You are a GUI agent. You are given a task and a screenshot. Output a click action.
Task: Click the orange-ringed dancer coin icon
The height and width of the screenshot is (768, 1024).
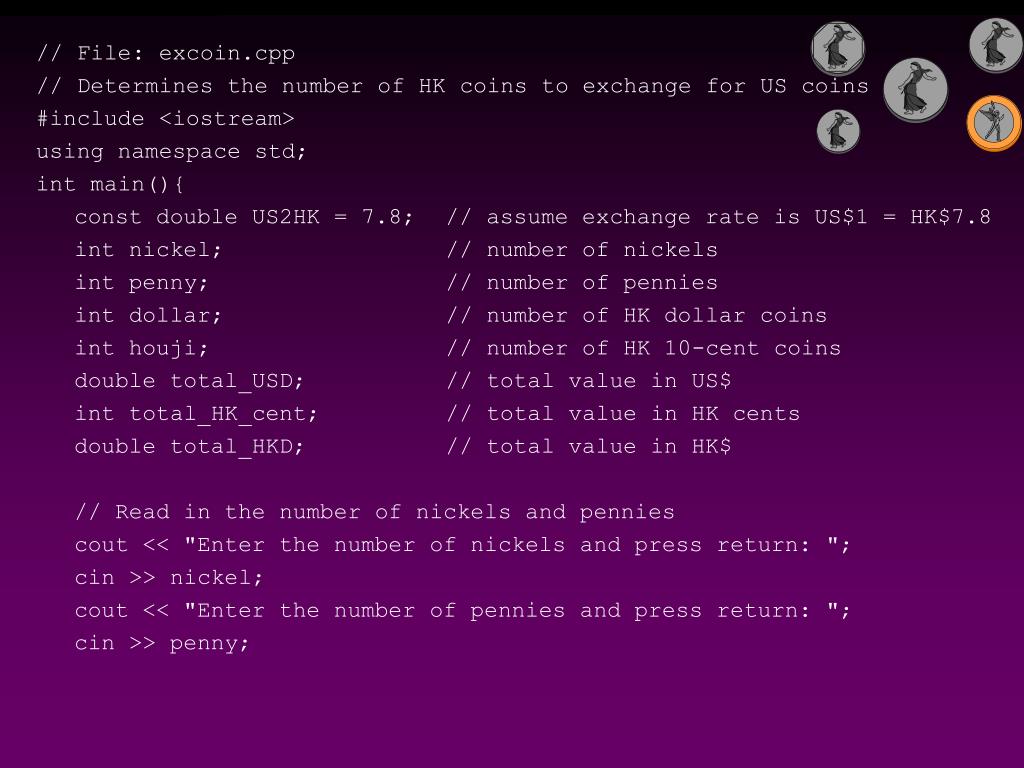[x=994, y=123]
